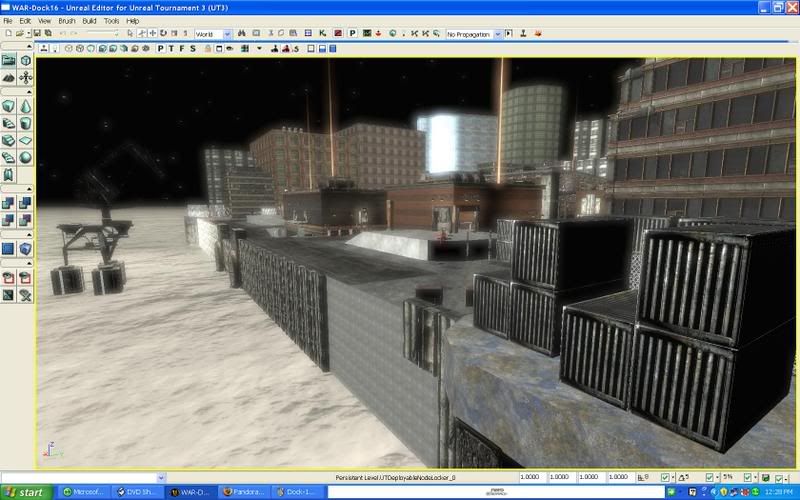The image size is (800, 500).
Task: Click CSG Deintersect button
Action: point(26,220)
